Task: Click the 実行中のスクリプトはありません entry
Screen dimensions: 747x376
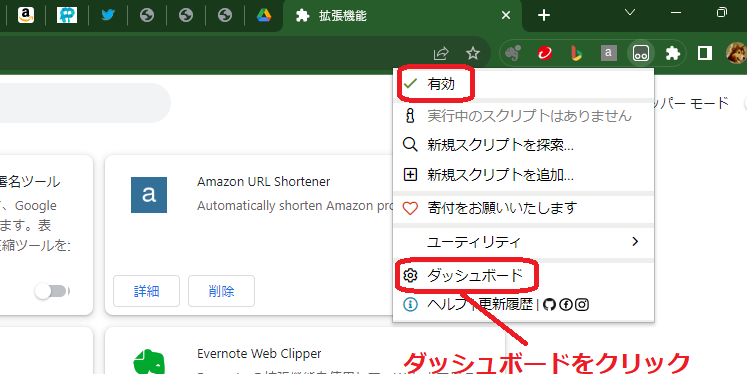Action: click(x=523, y=116)
